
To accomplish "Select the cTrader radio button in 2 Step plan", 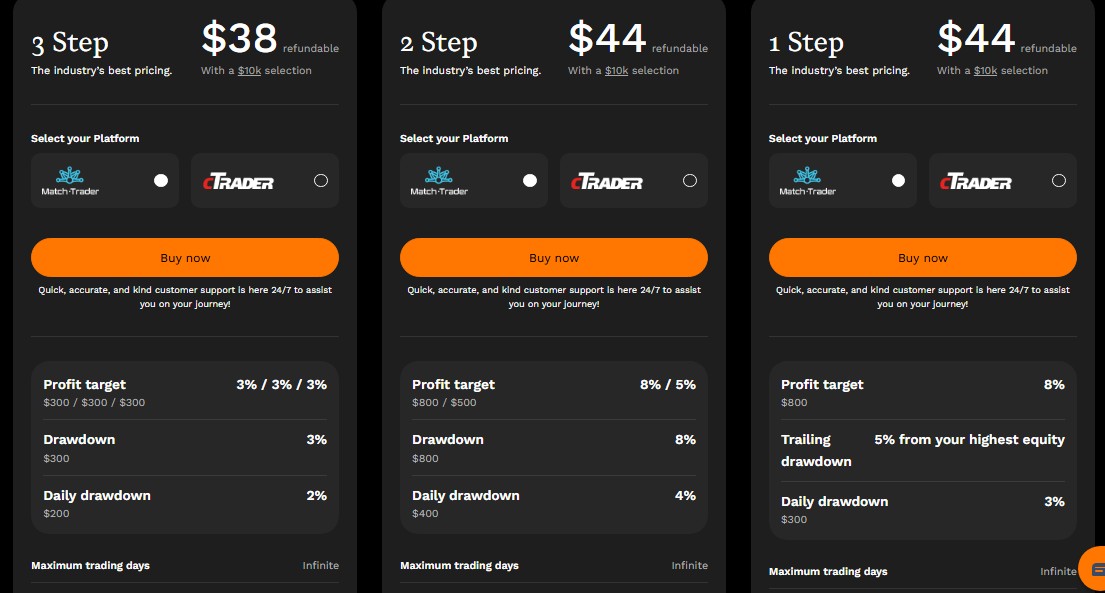I will 689,181.
